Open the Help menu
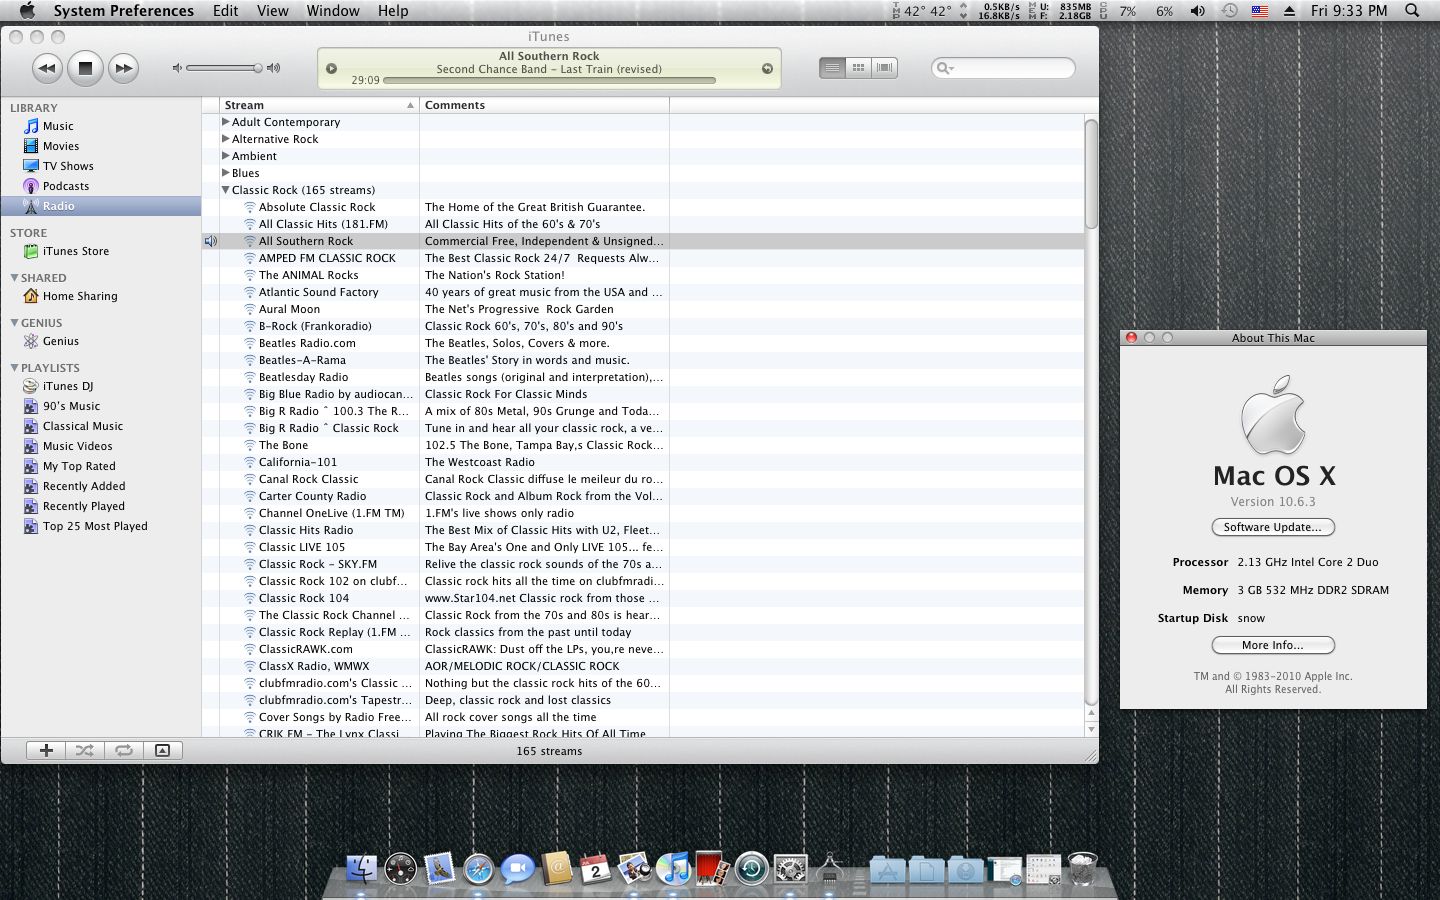Image resolution: width=1440 pixels, height=900 pixels. click(x=393, y=11)
